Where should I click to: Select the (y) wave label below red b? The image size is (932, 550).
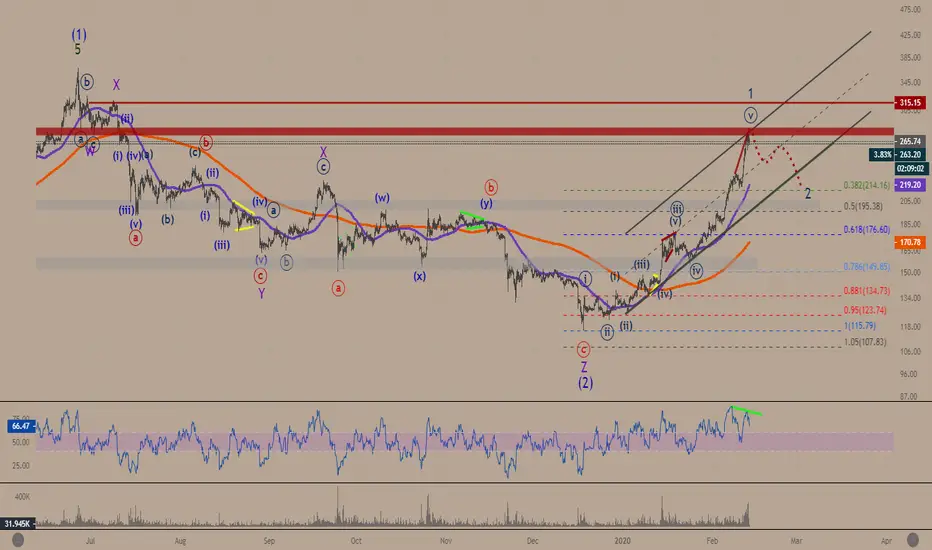click(486, 203)
